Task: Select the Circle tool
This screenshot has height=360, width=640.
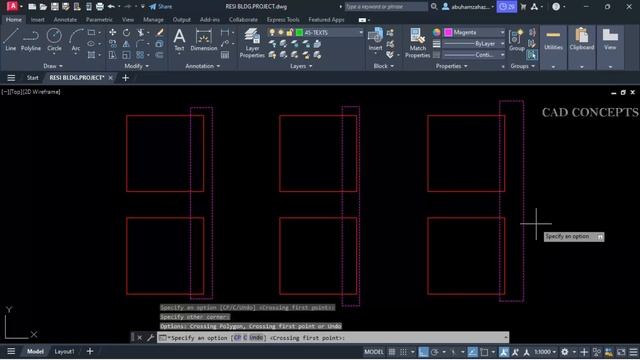Action: 54,40
